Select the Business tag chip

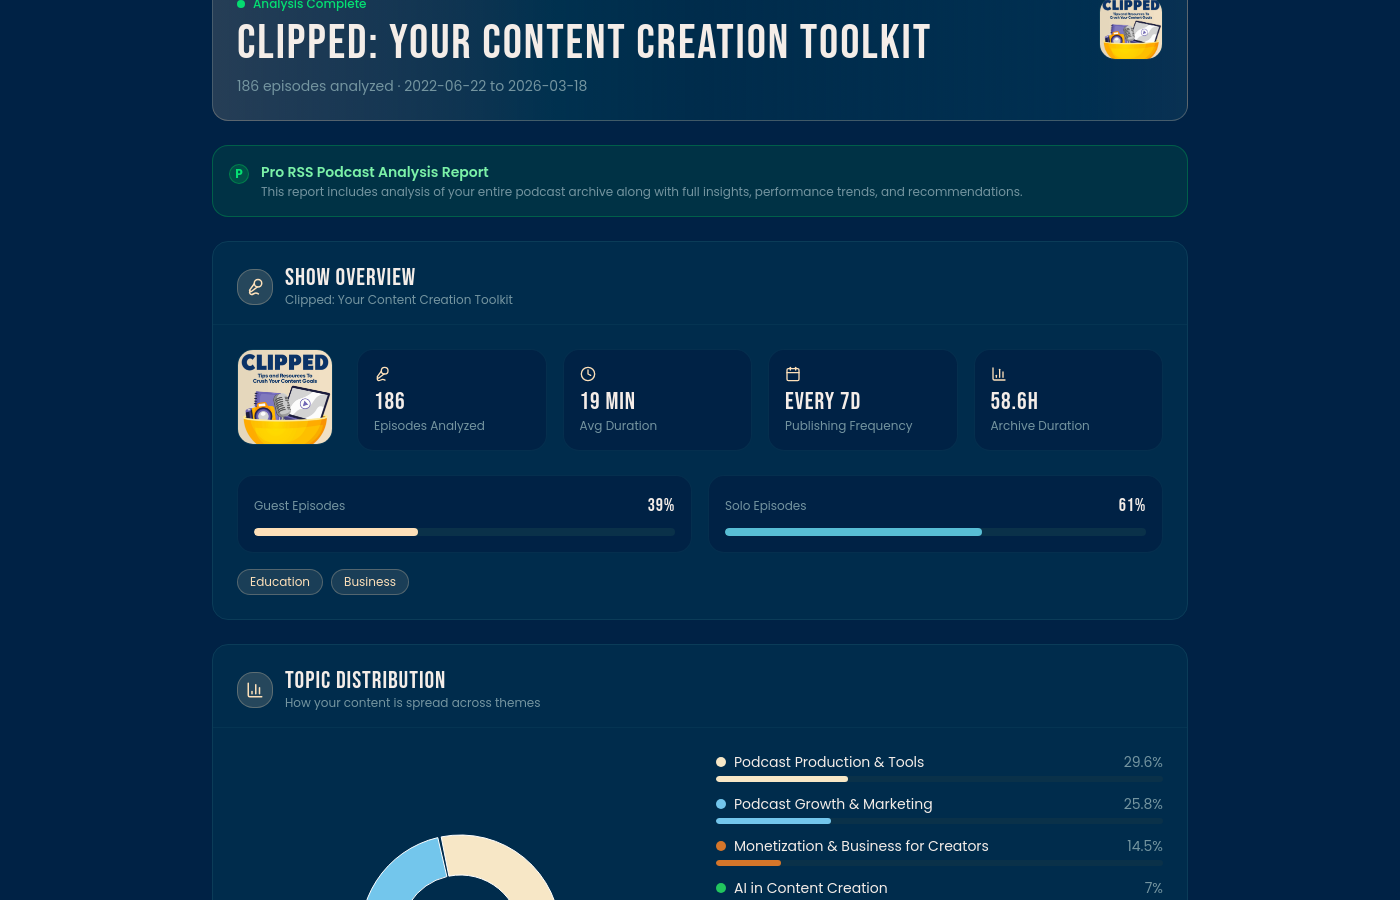coord(370,581)
